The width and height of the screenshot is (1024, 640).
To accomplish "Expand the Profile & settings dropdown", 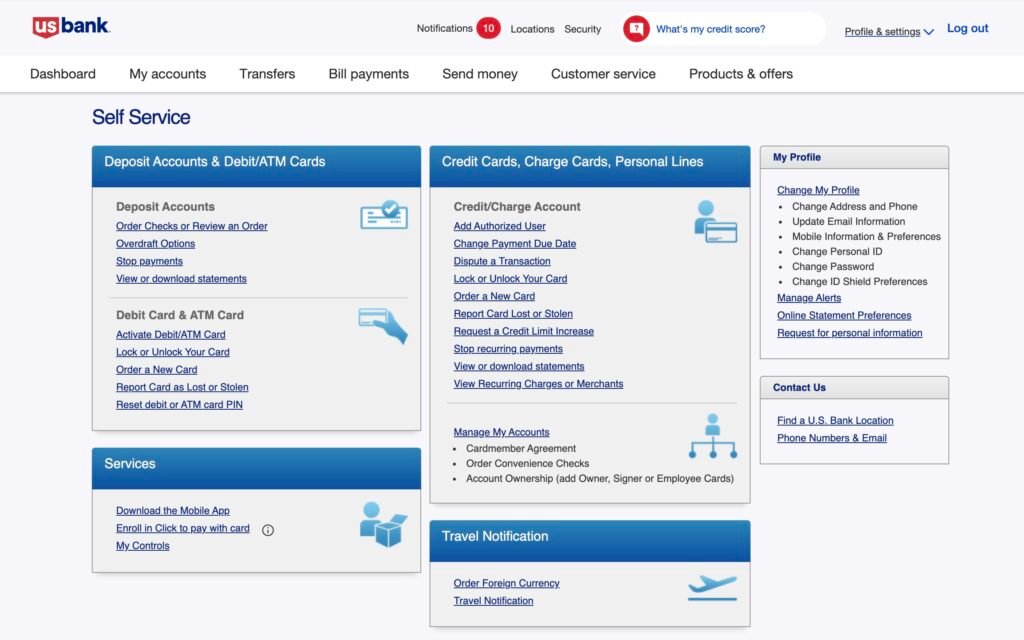I will point(888,31).
